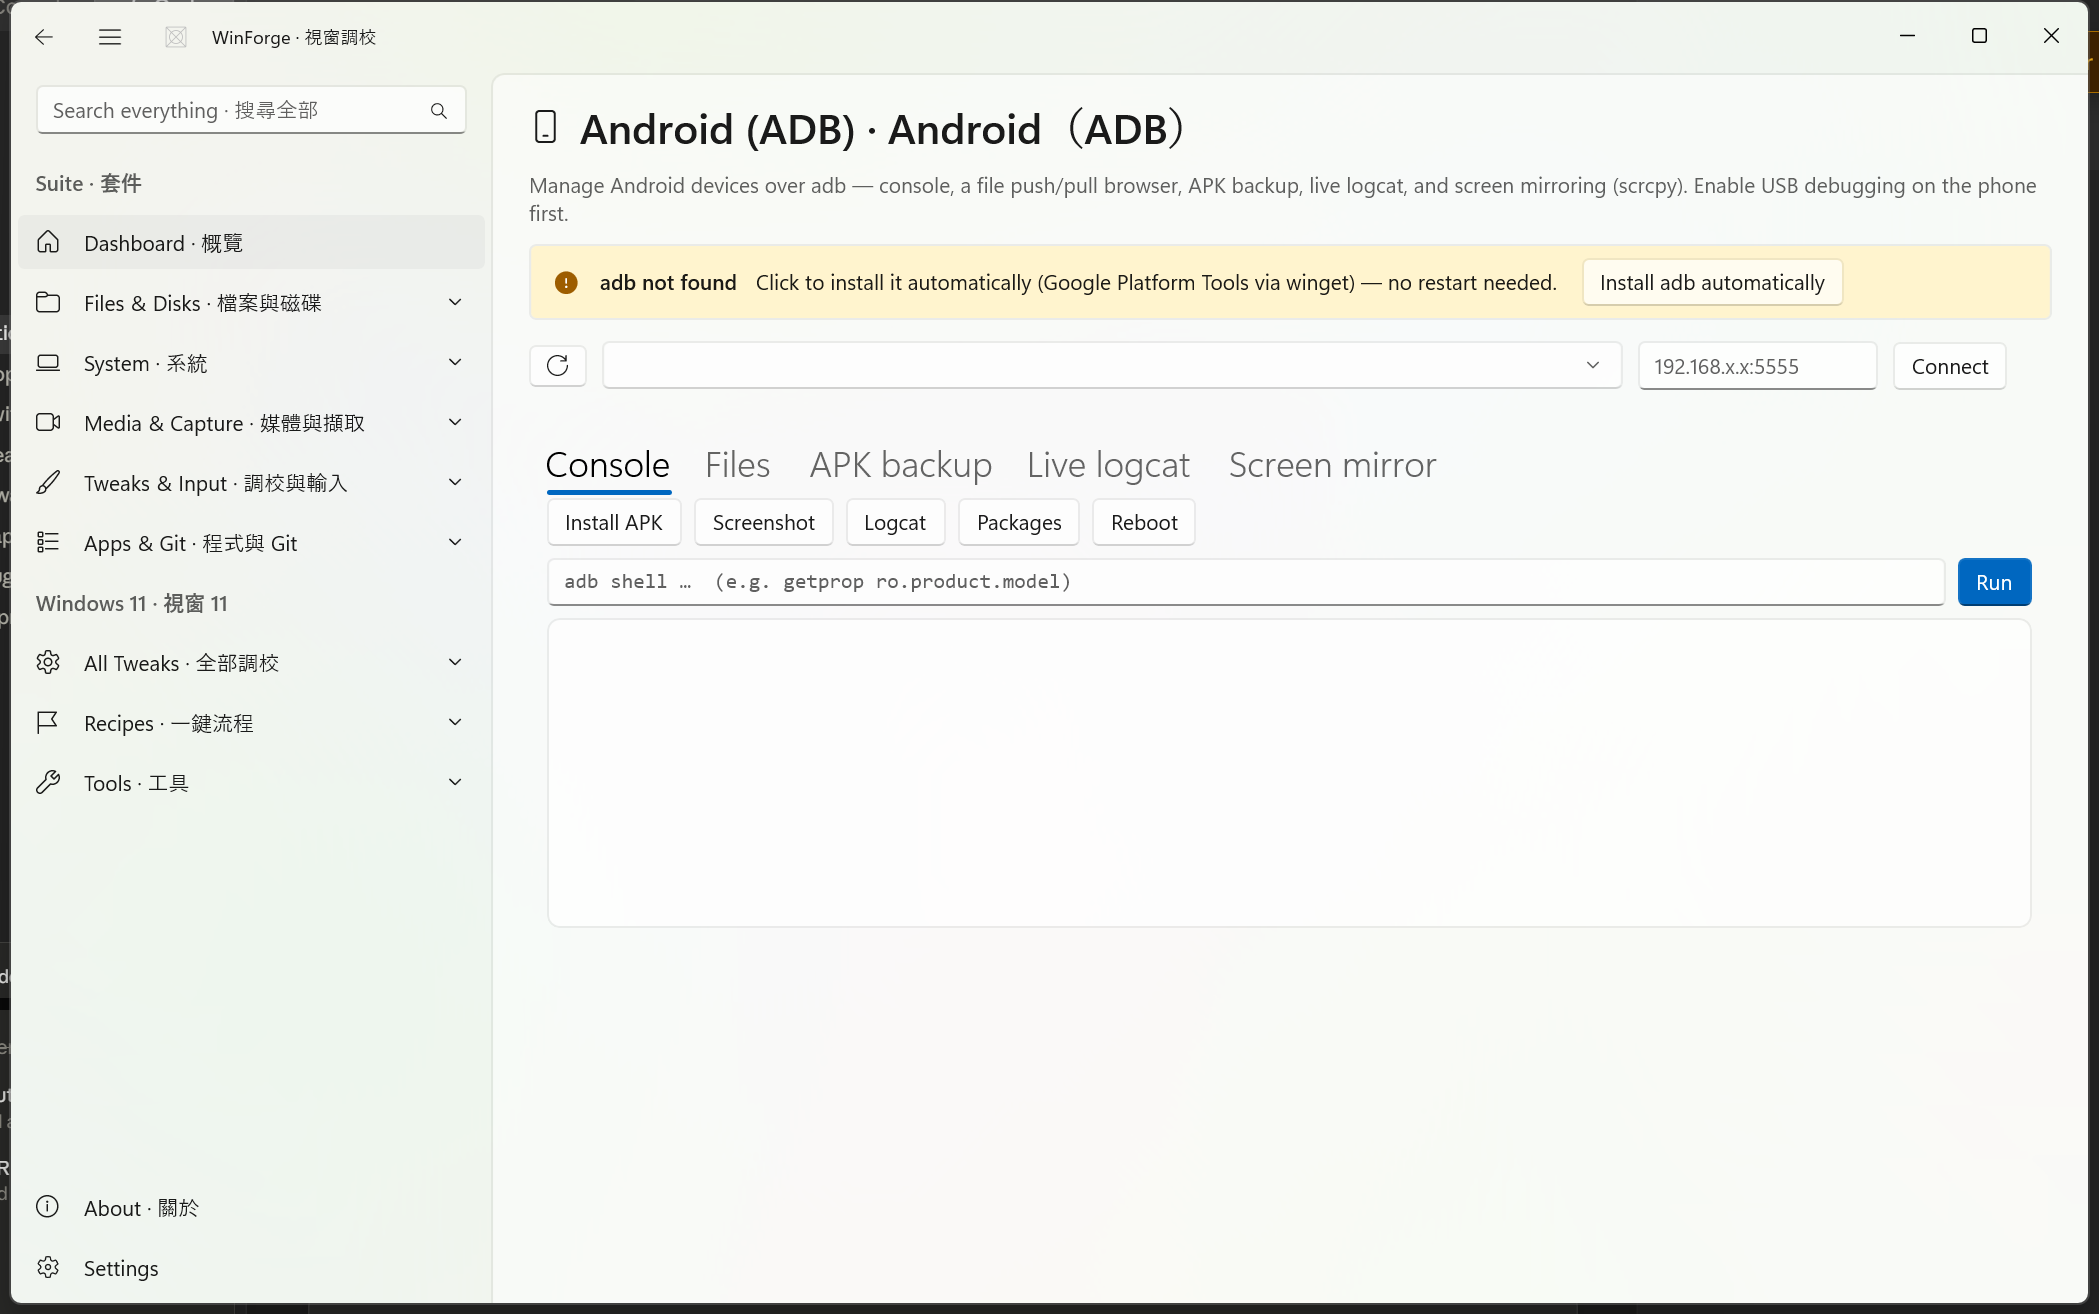Click the Android phone header icon
Viewport: 2099px width, 1314px height.
[545, 127]
